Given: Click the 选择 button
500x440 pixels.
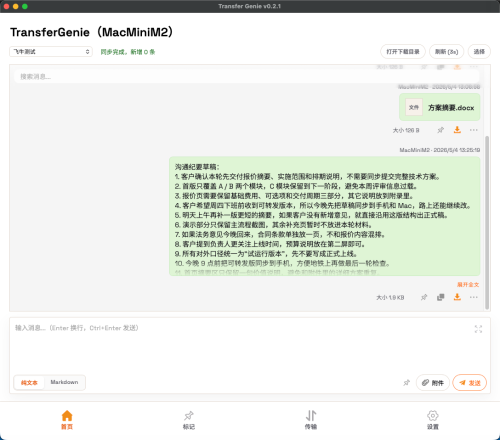Looking at the screenshot, I should coord(479,52).
